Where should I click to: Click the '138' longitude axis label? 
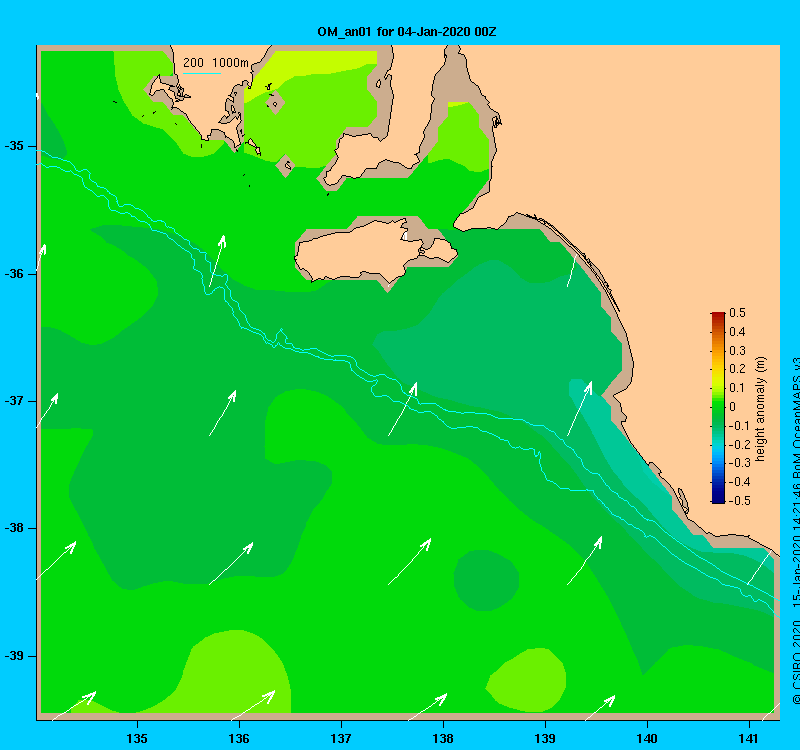[443, 738]
